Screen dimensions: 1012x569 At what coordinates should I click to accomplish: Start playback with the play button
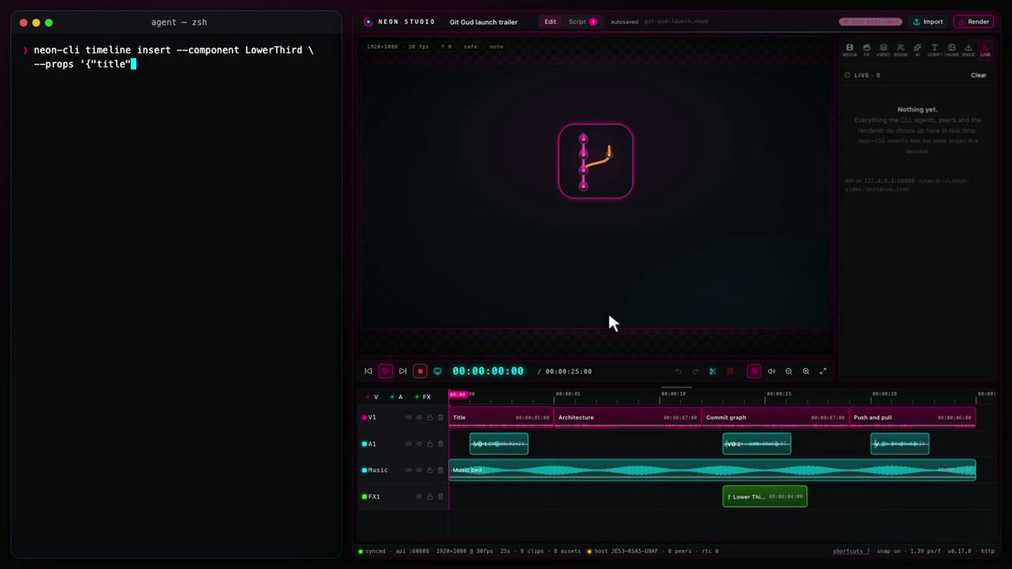pyautogui.click(x=385, y=371)
